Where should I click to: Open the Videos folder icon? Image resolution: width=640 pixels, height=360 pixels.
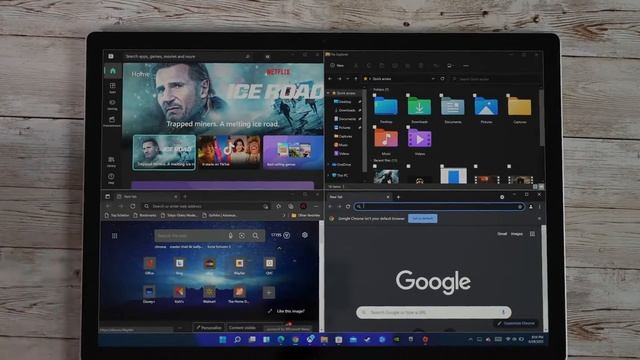pos(419,138)
